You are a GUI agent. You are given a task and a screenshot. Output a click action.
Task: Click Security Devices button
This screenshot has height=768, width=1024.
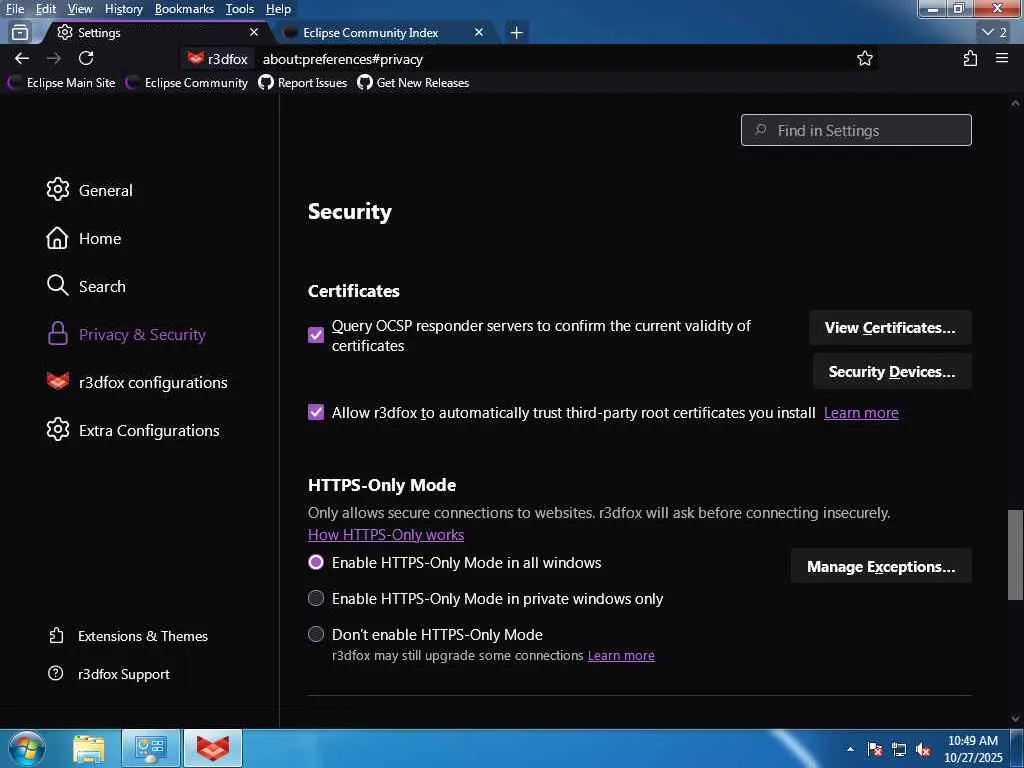pos(892,372)
